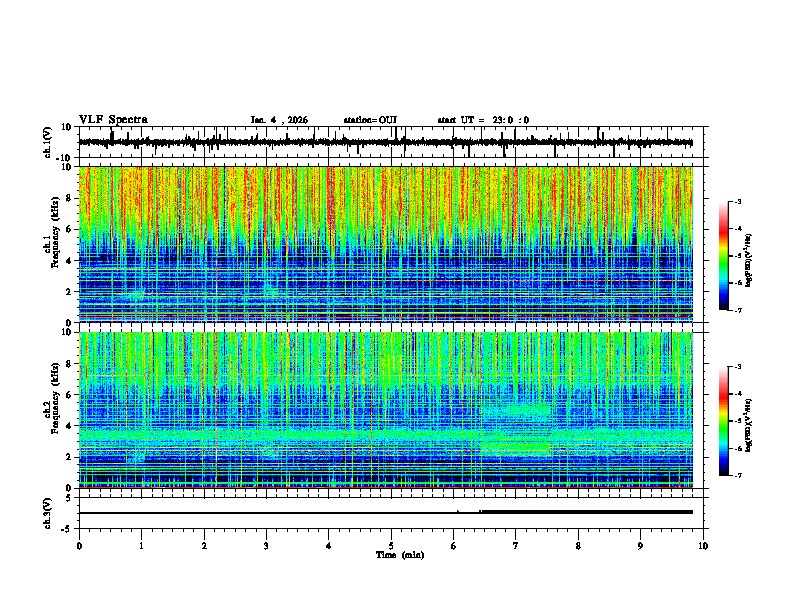The height and width of the screenshot is (612, 792).
Task: Click the "4" tick on Time axis
Action: click(x=328, y=546)
